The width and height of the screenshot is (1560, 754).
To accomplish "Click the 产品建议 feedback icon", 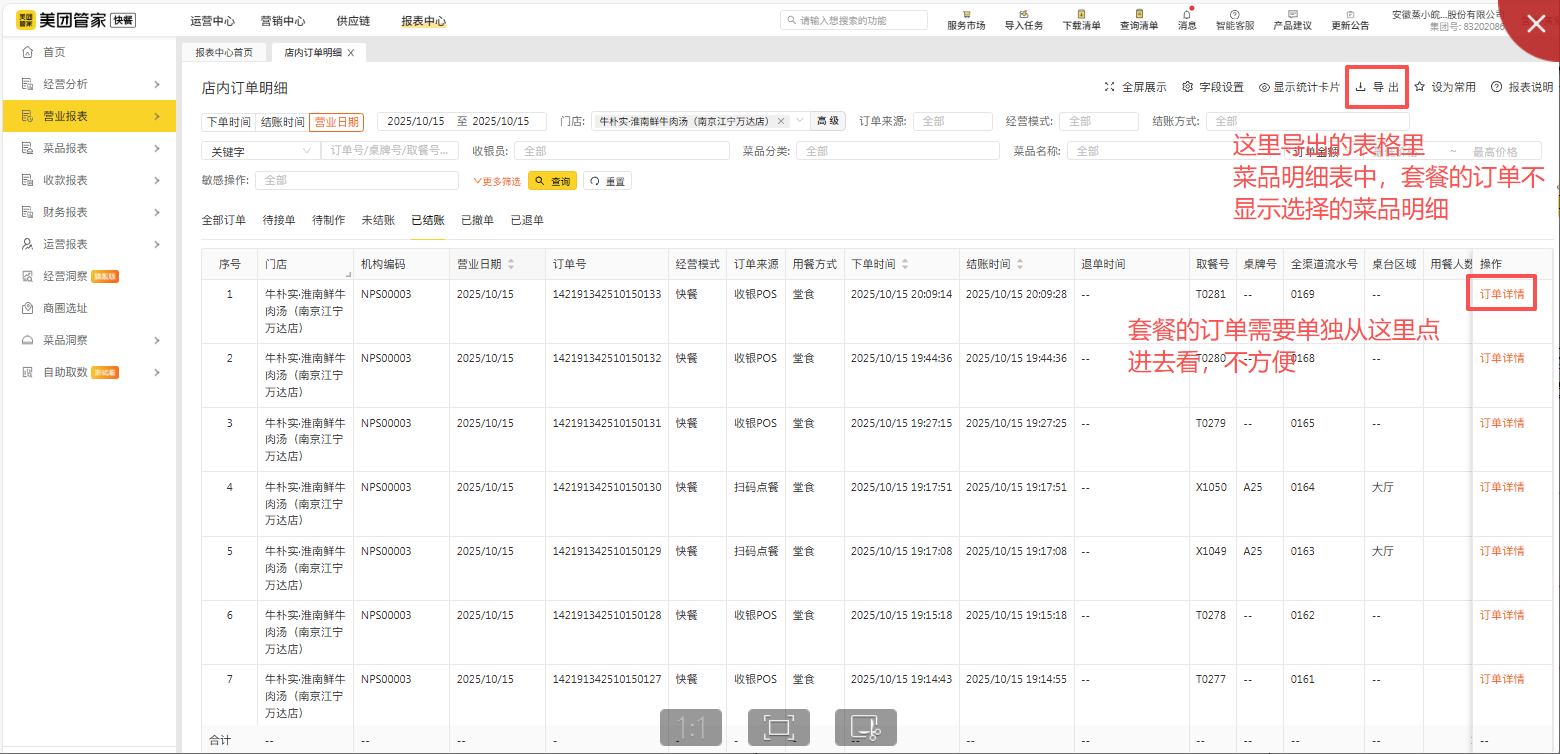I will point(1293,21).
